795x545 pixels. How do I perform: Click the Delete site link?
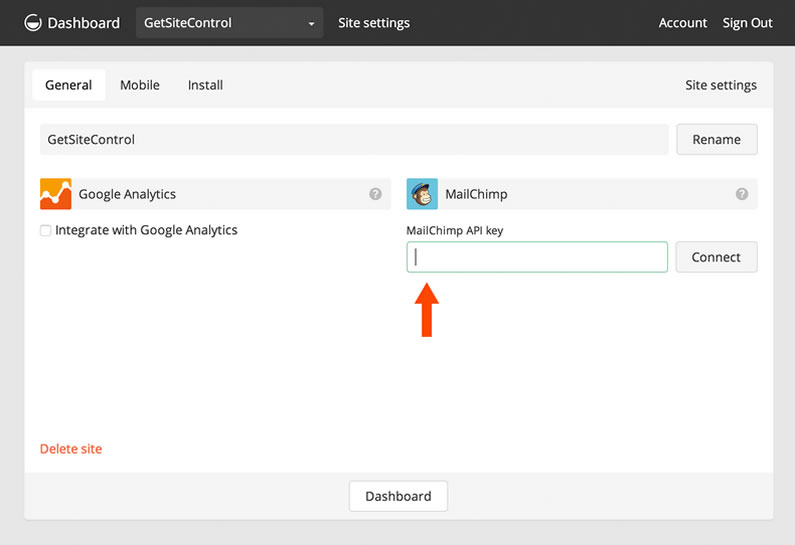pos(71,449)
